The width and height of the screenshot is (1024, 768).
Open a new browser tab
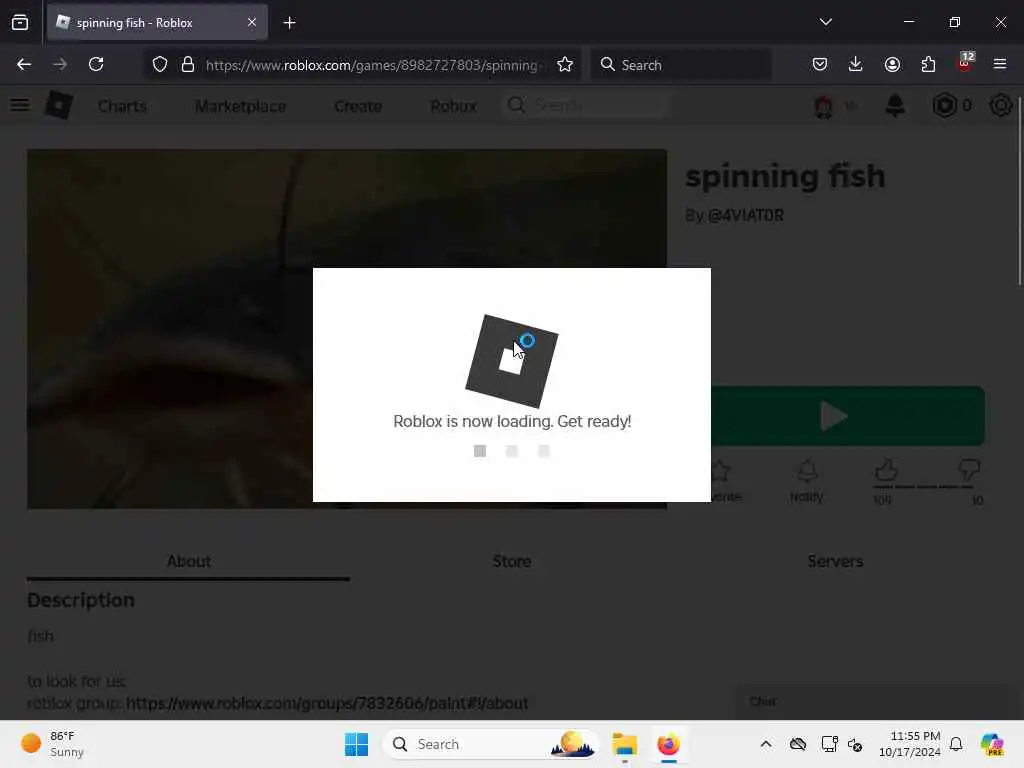[x=289, y=23]
